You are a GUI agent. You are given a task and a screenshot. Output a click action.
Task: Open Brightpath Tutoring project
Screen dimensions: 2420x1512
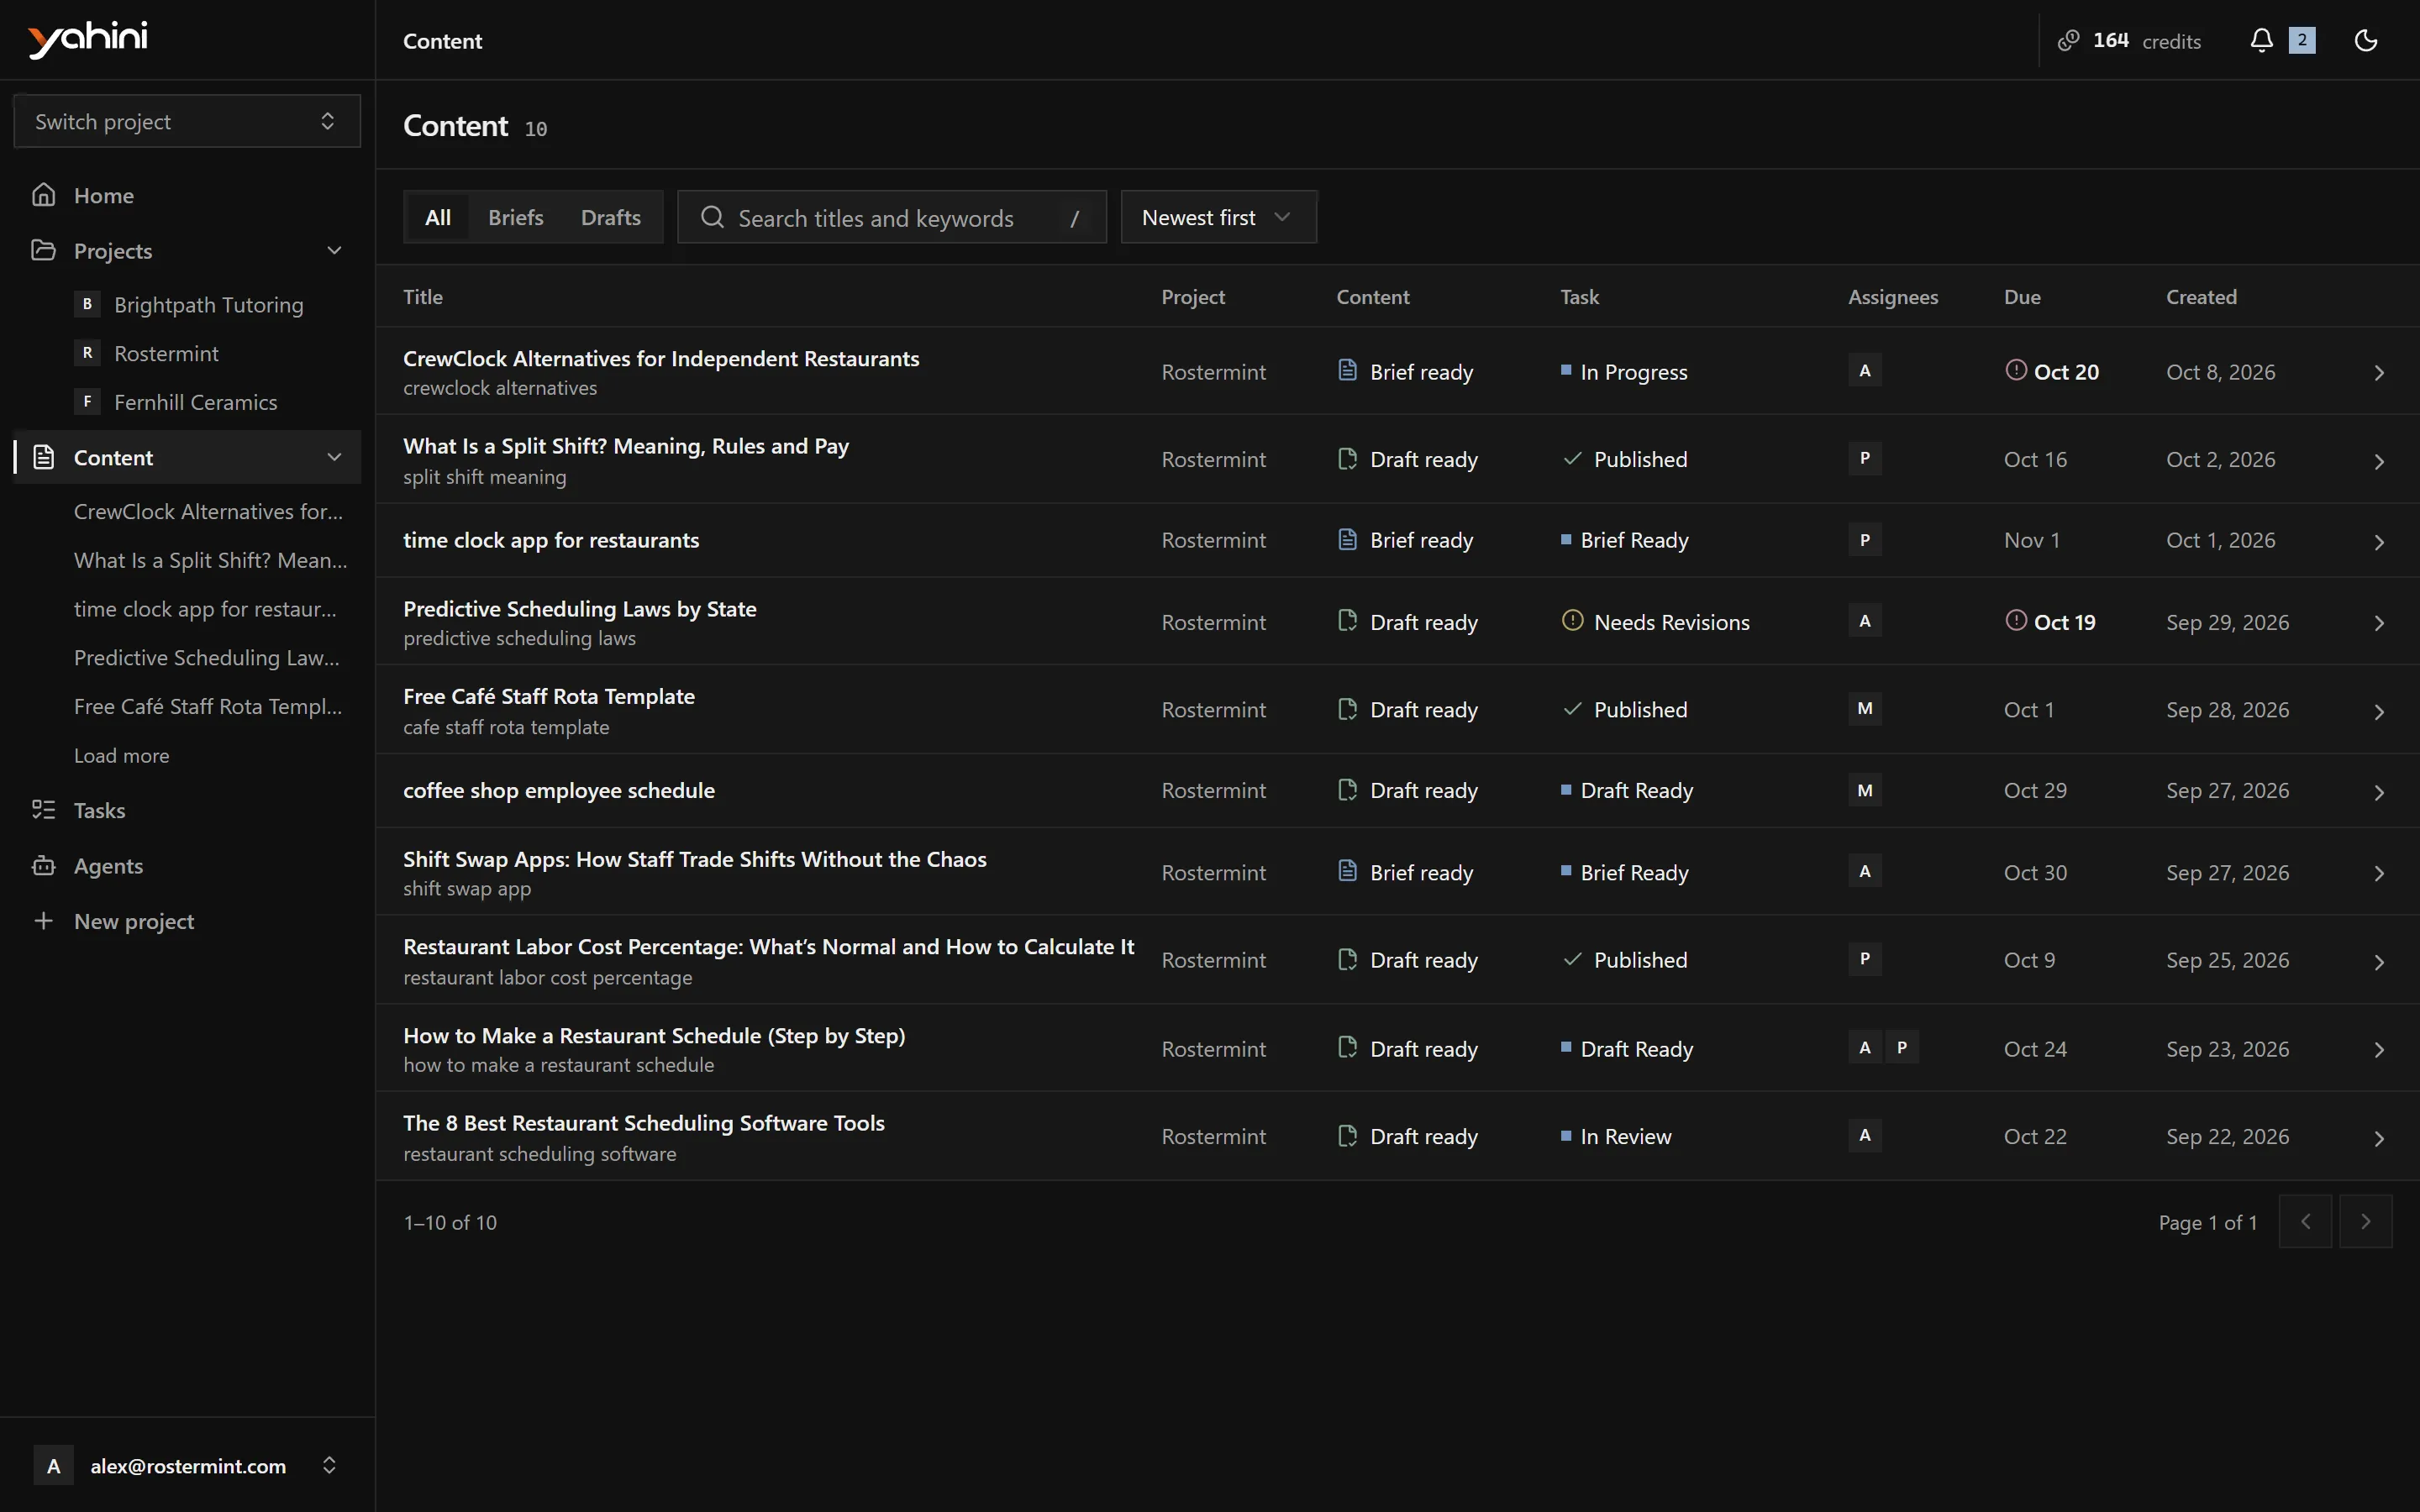(x=208, y=304)
